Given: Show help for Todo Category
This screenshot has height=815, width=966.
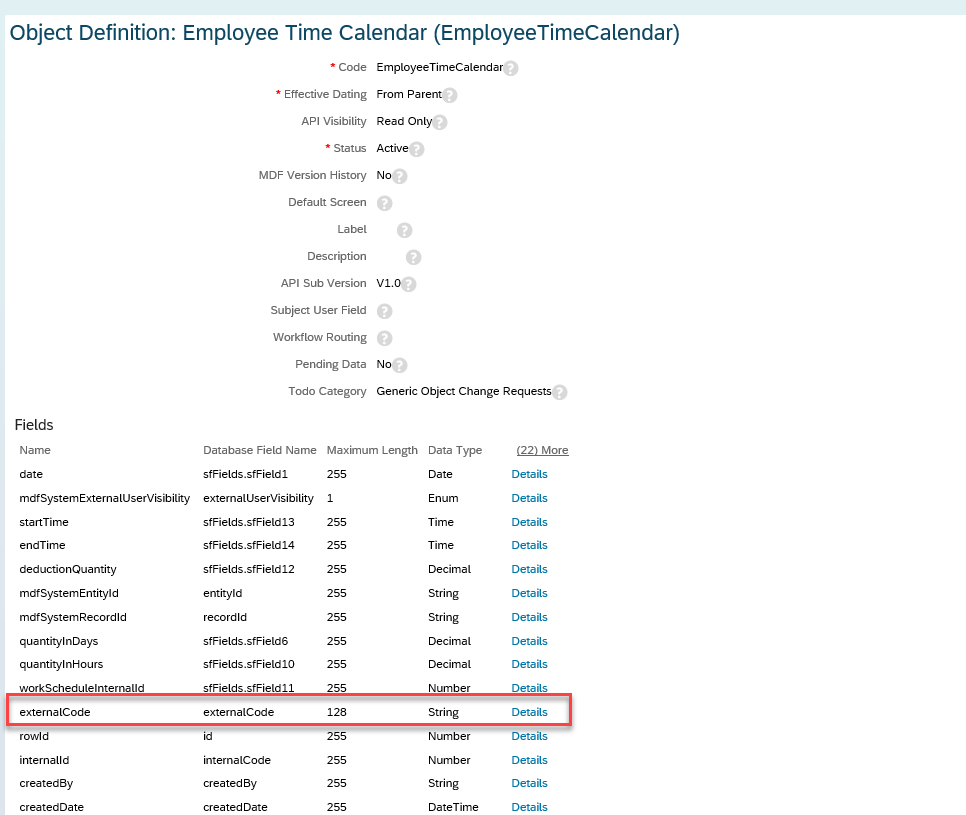Looking at the screenshot, I should [559, 392].
